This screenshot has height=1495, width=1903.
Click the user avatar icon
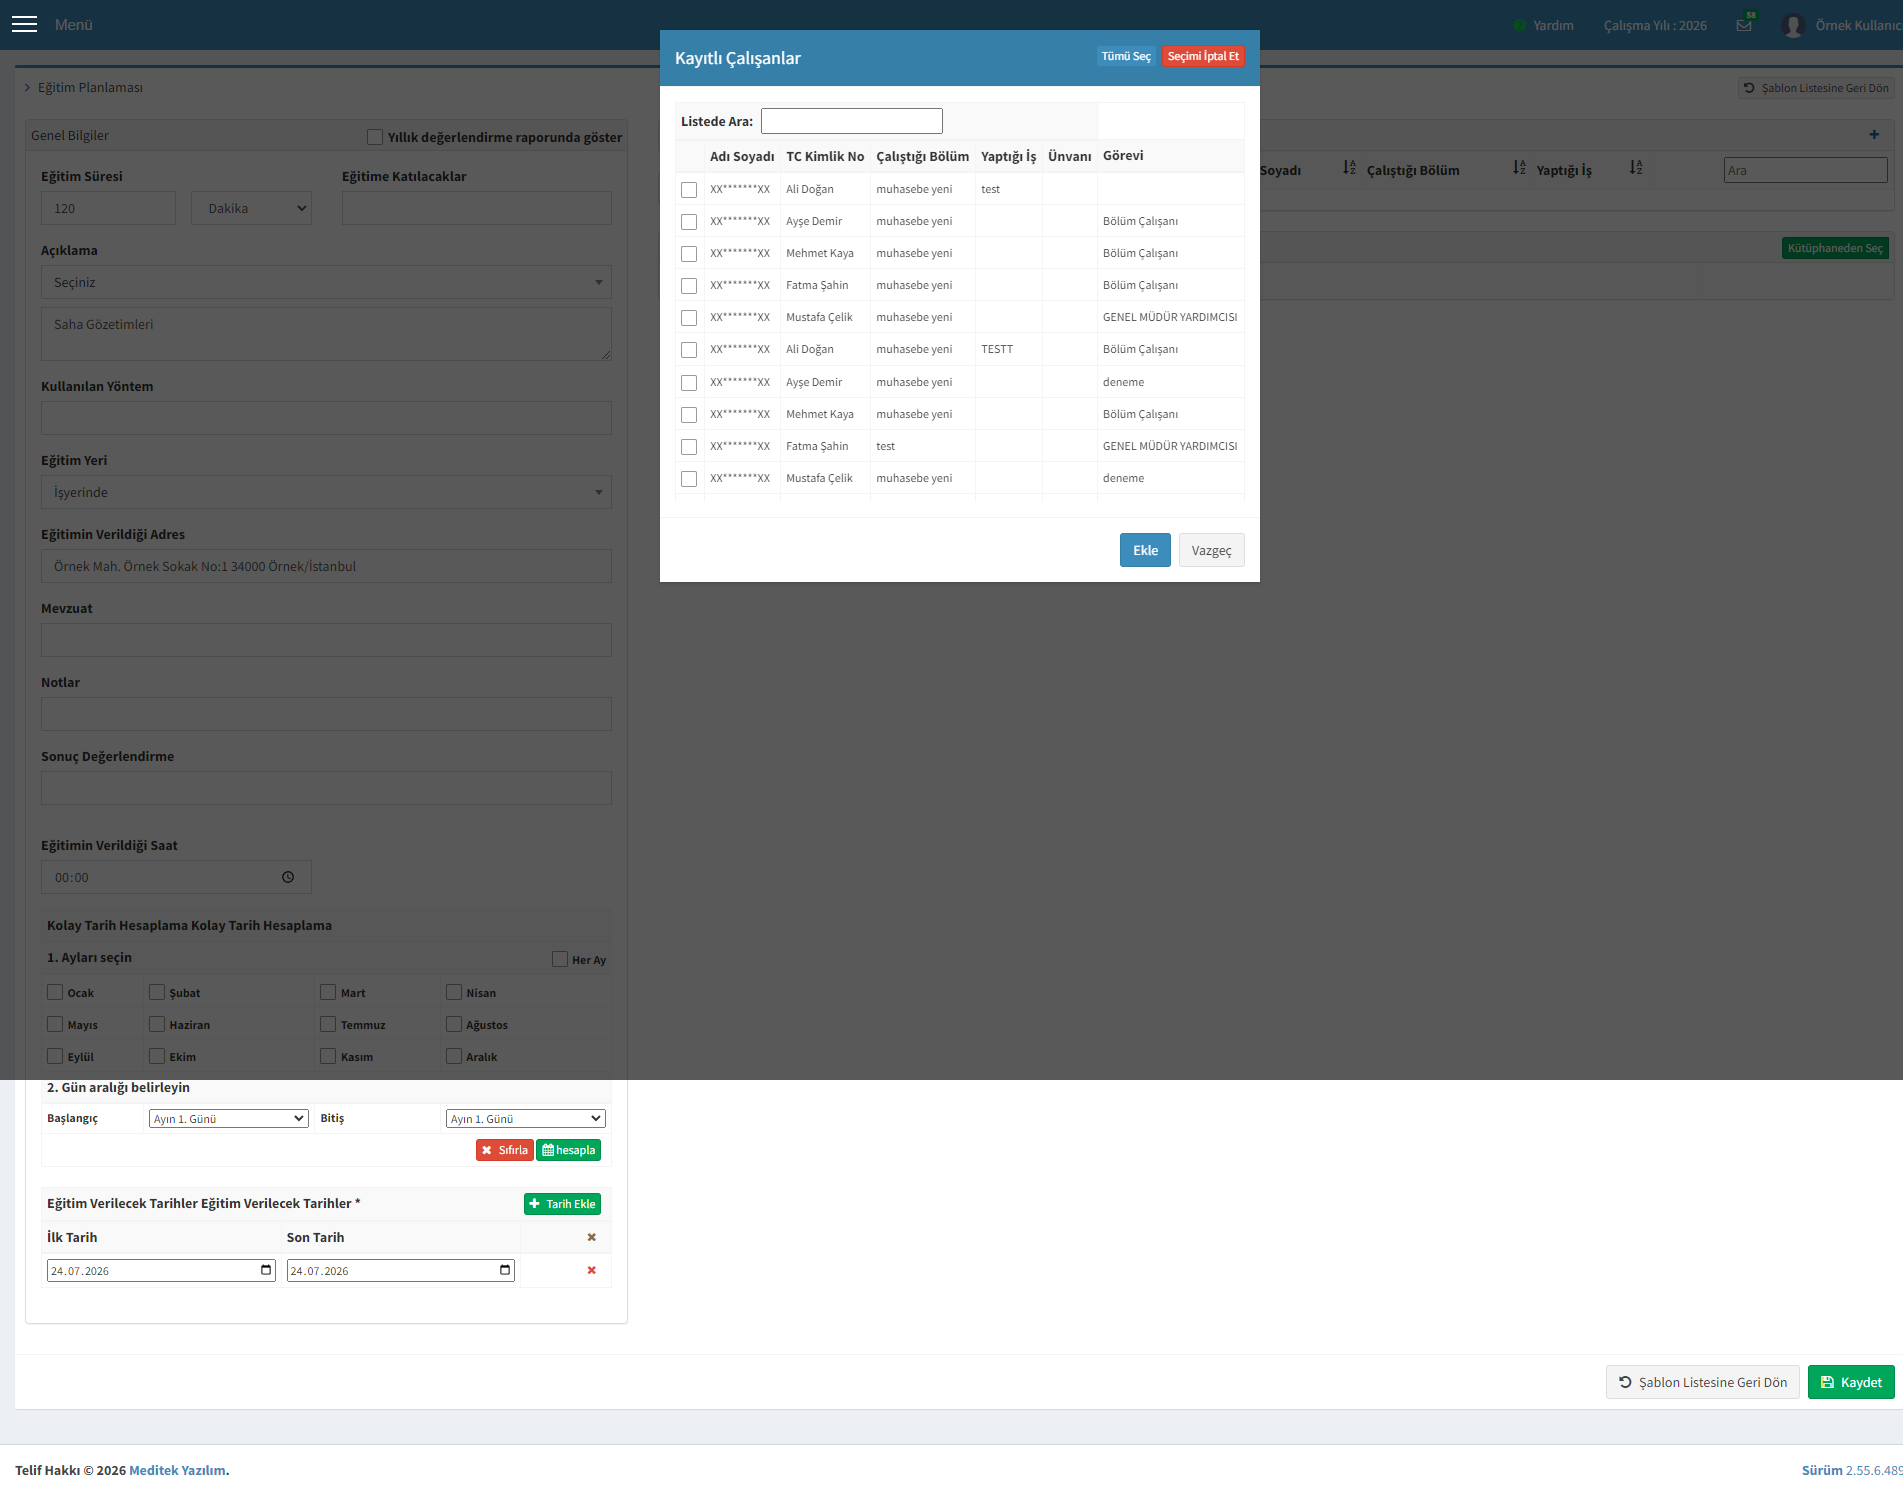pos(1792,25)
